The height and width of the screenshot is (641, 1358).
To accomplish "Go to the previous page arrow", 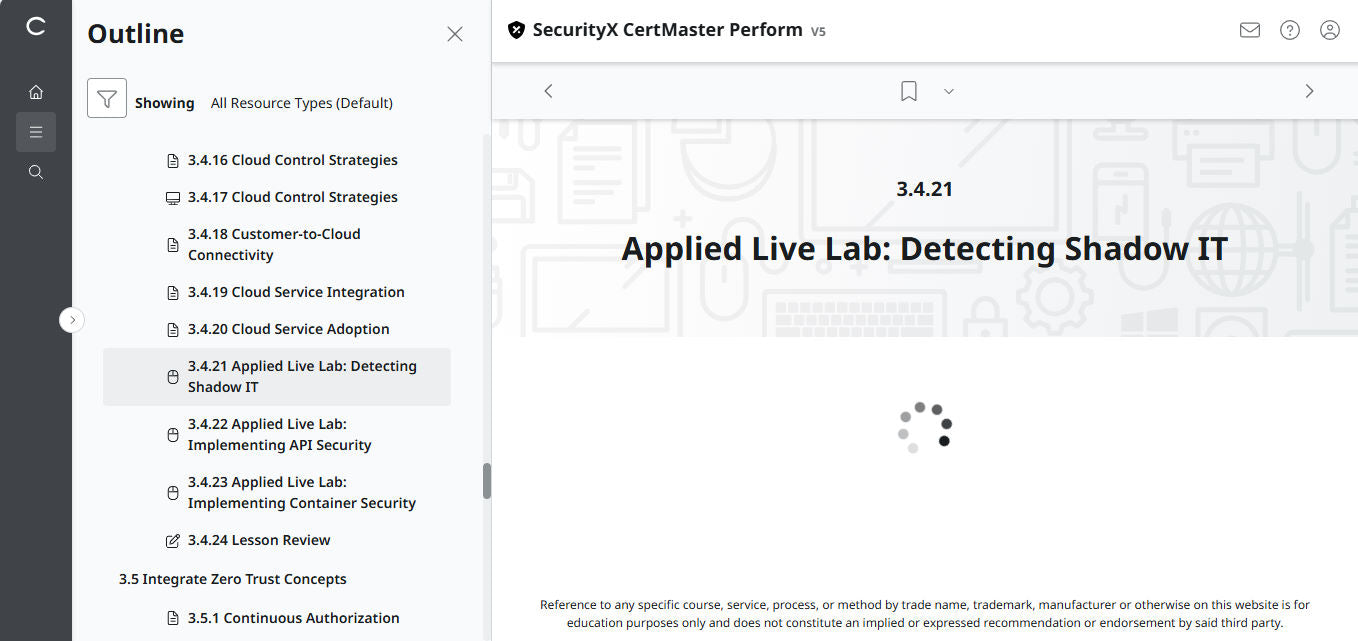I will coord(548,91).
